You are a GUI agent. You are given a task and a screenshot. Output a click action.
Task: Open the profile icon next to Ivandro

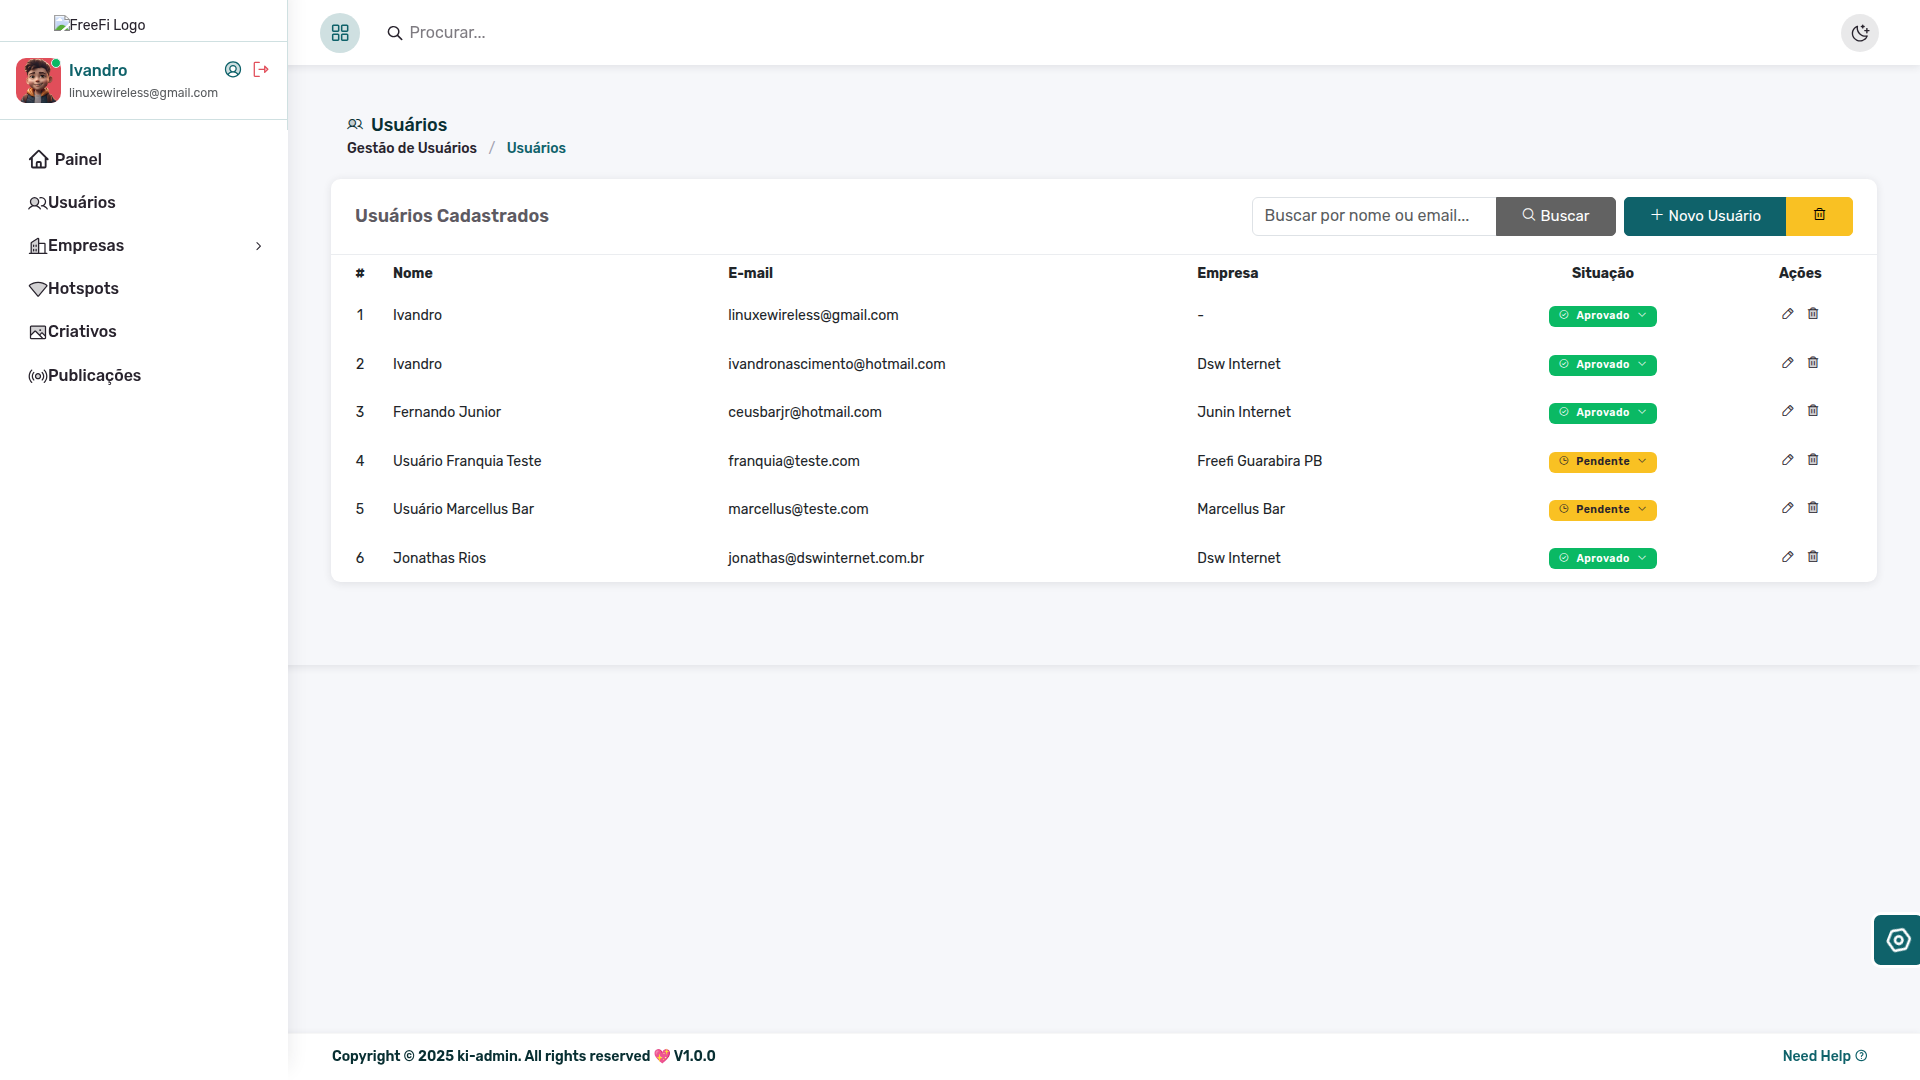tap(233, 69)
